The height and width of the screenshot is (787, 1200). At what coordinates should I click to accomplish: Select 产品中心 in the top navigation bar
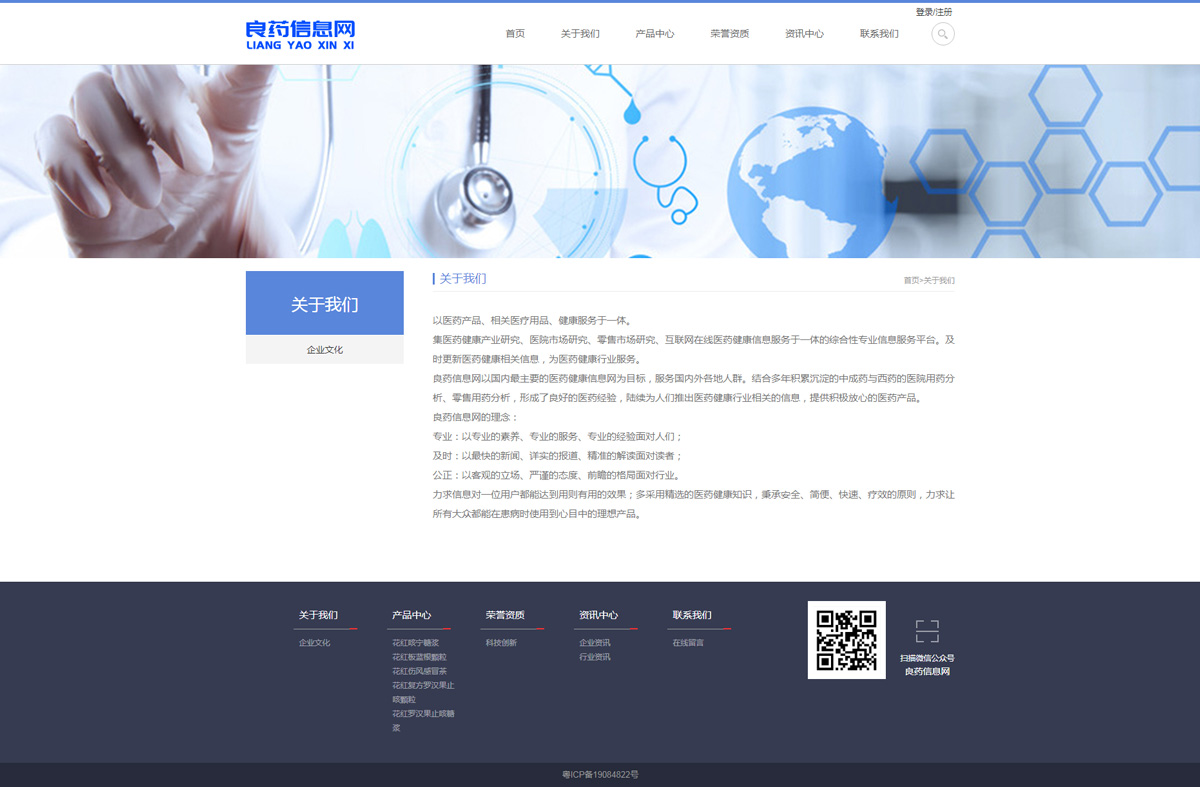655,34
